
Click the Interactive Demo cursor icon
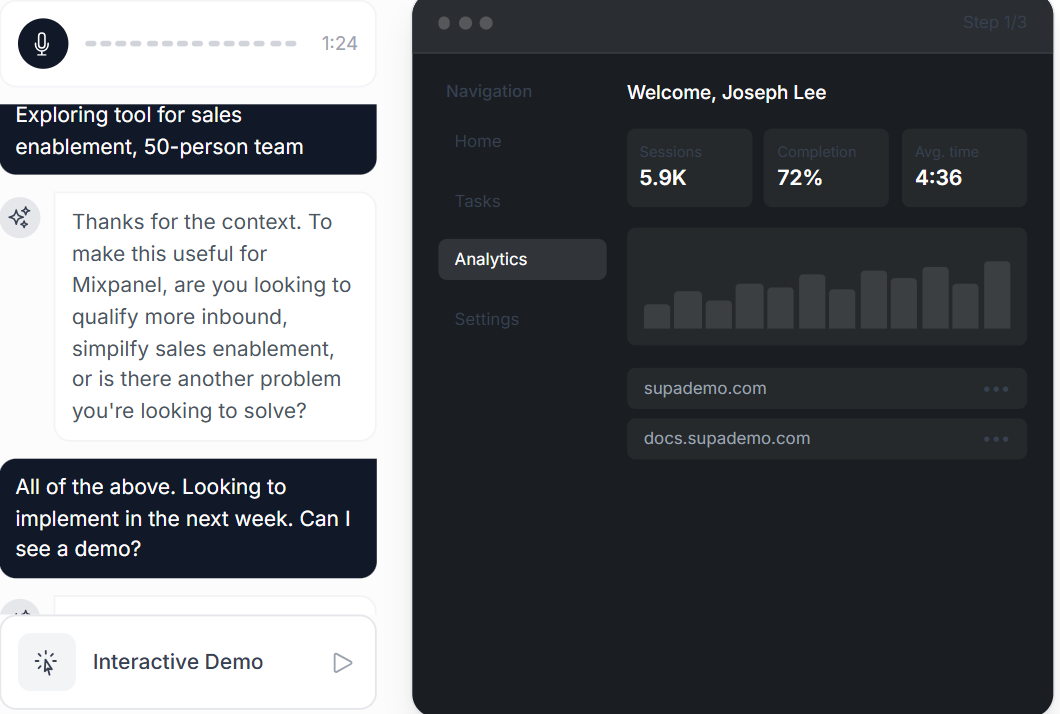click(47, 662)
